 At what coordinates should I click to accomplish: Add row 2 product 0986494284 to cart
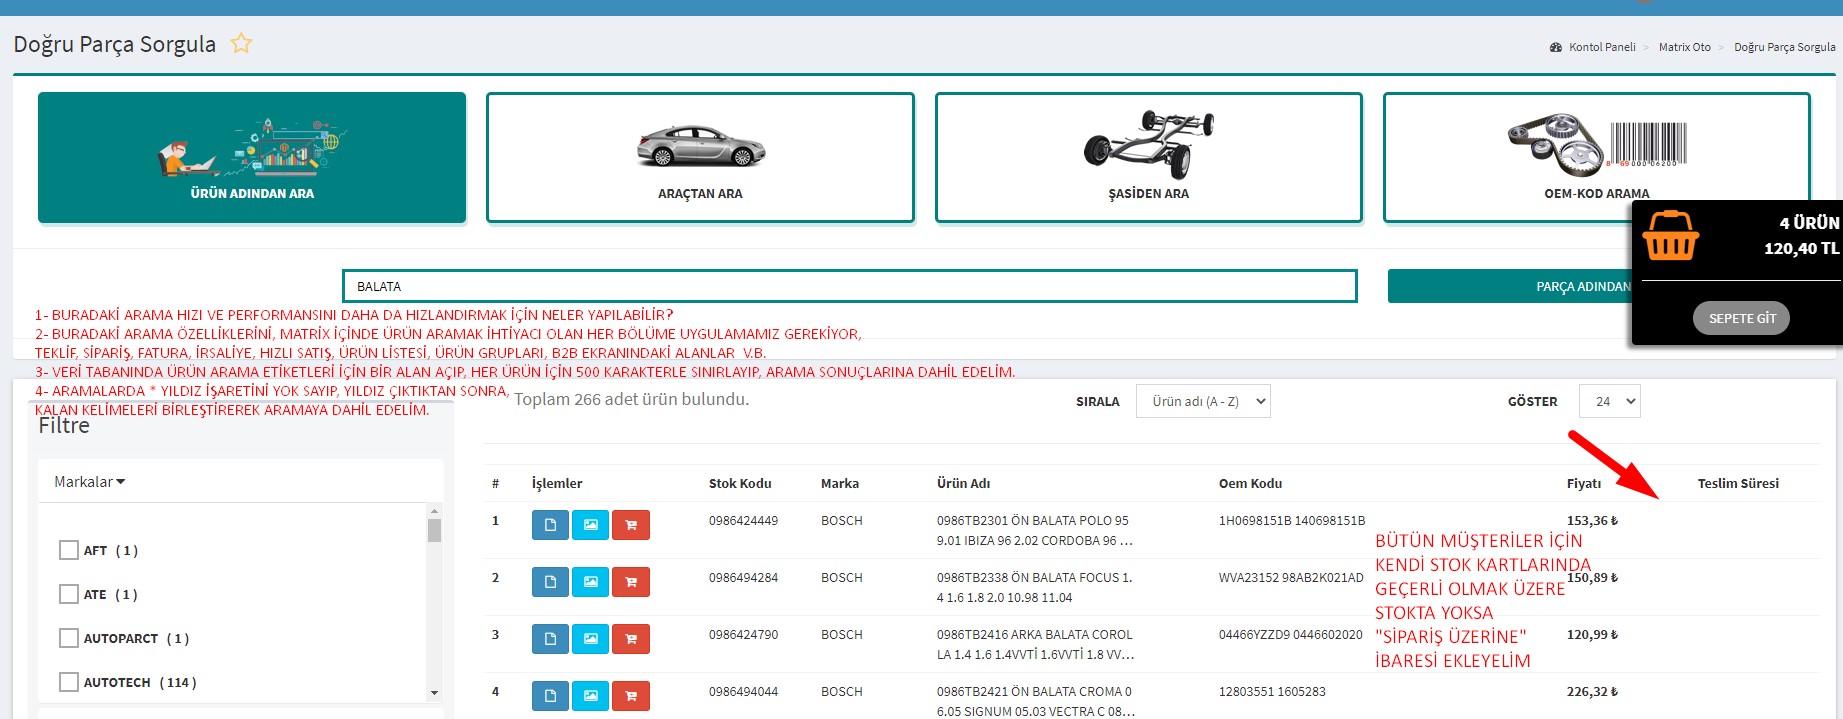coord(631,582)
